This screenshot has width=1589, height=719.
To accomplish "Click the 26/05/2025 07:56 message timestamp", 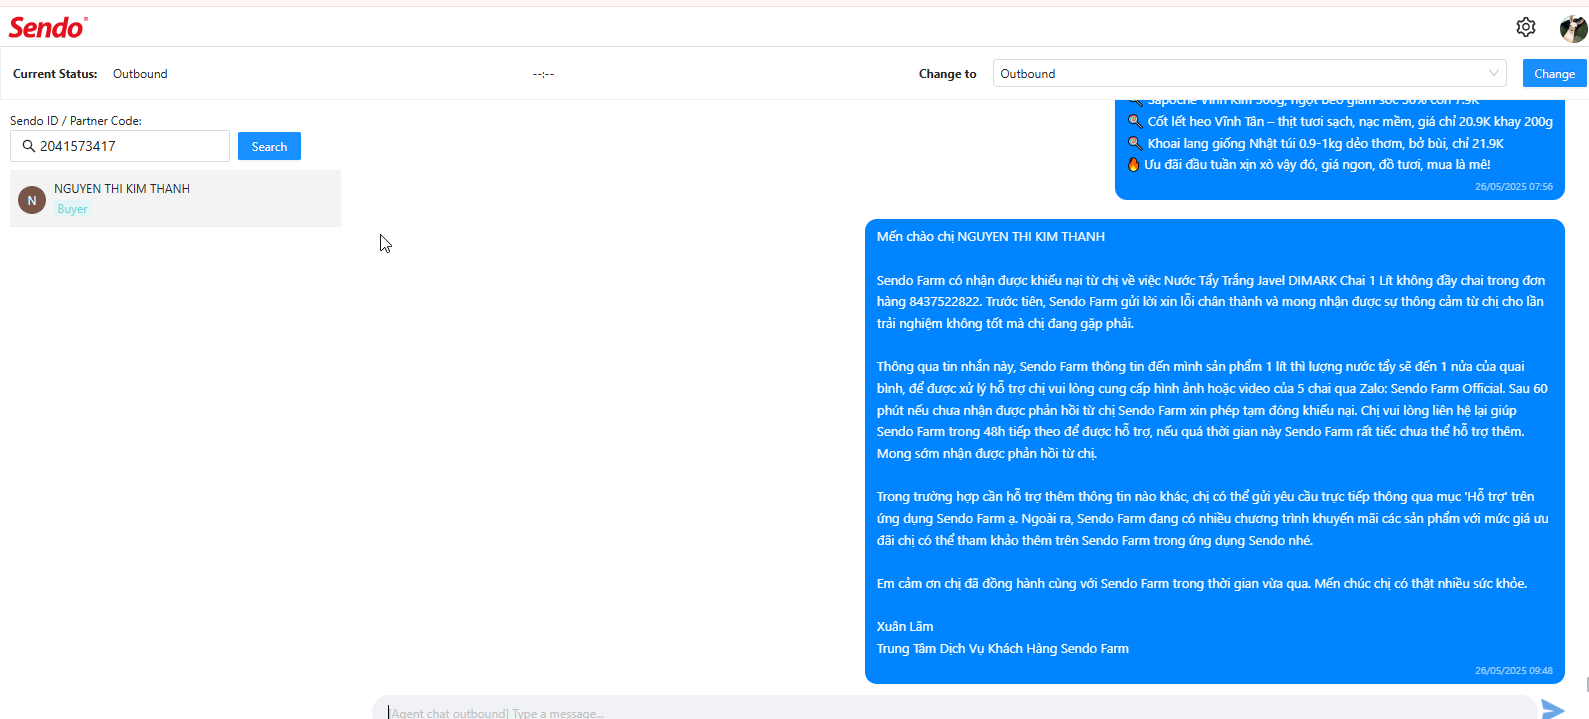I will pyautogui.click(x=1514, y=187).
